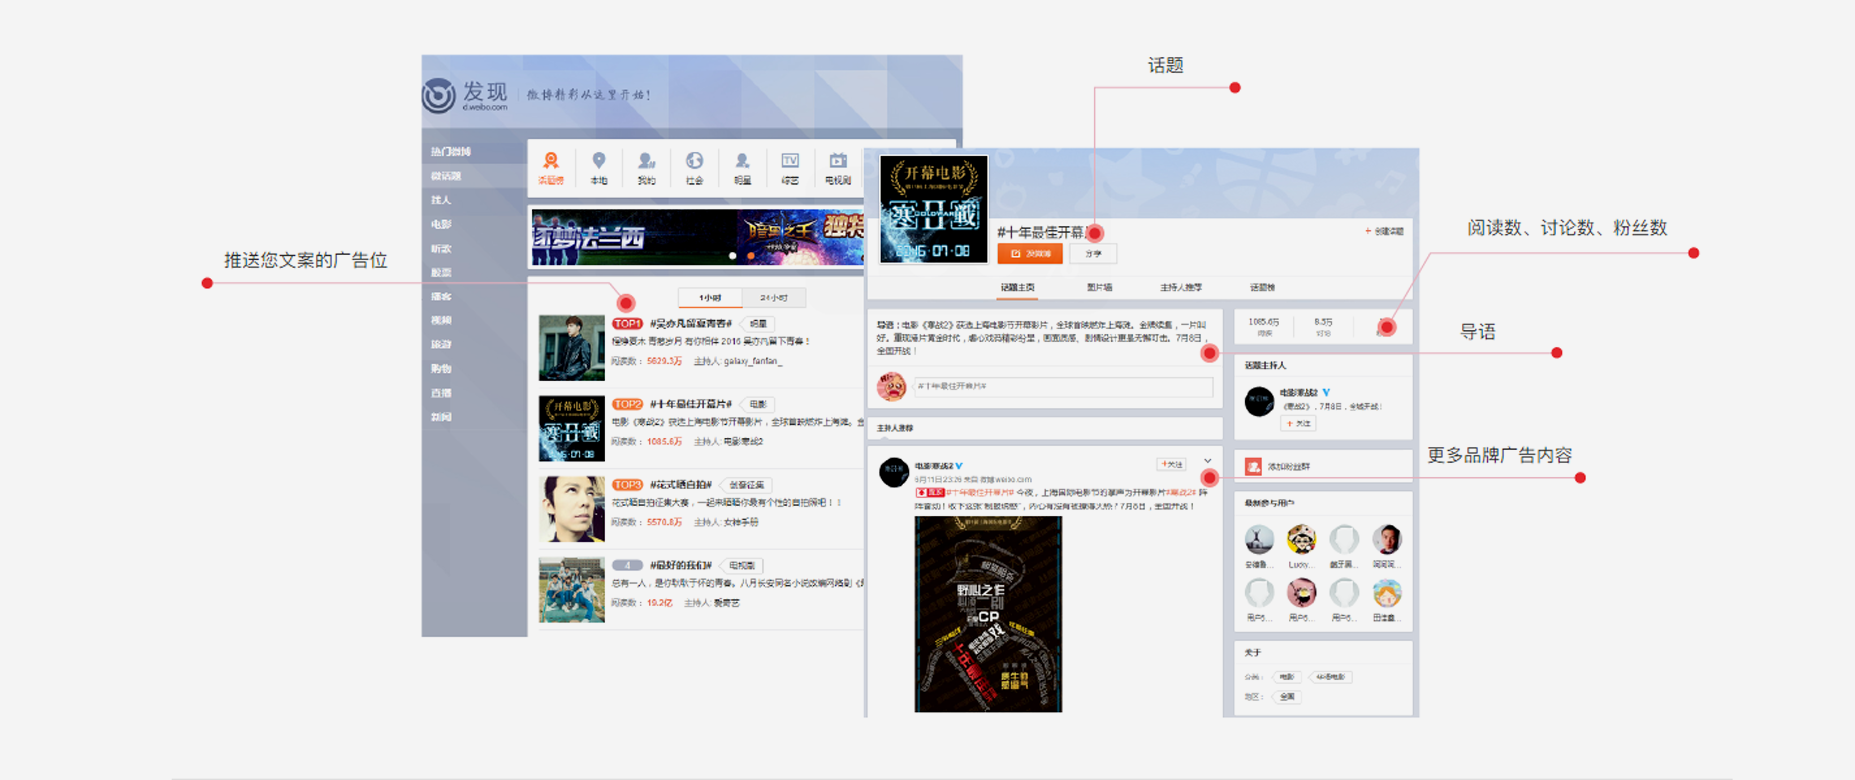Open the Lucy participant avatar
Image resolution: width=1855 pixels, height=780 pixels.
pyautogui.click(x=1301, y=540)
